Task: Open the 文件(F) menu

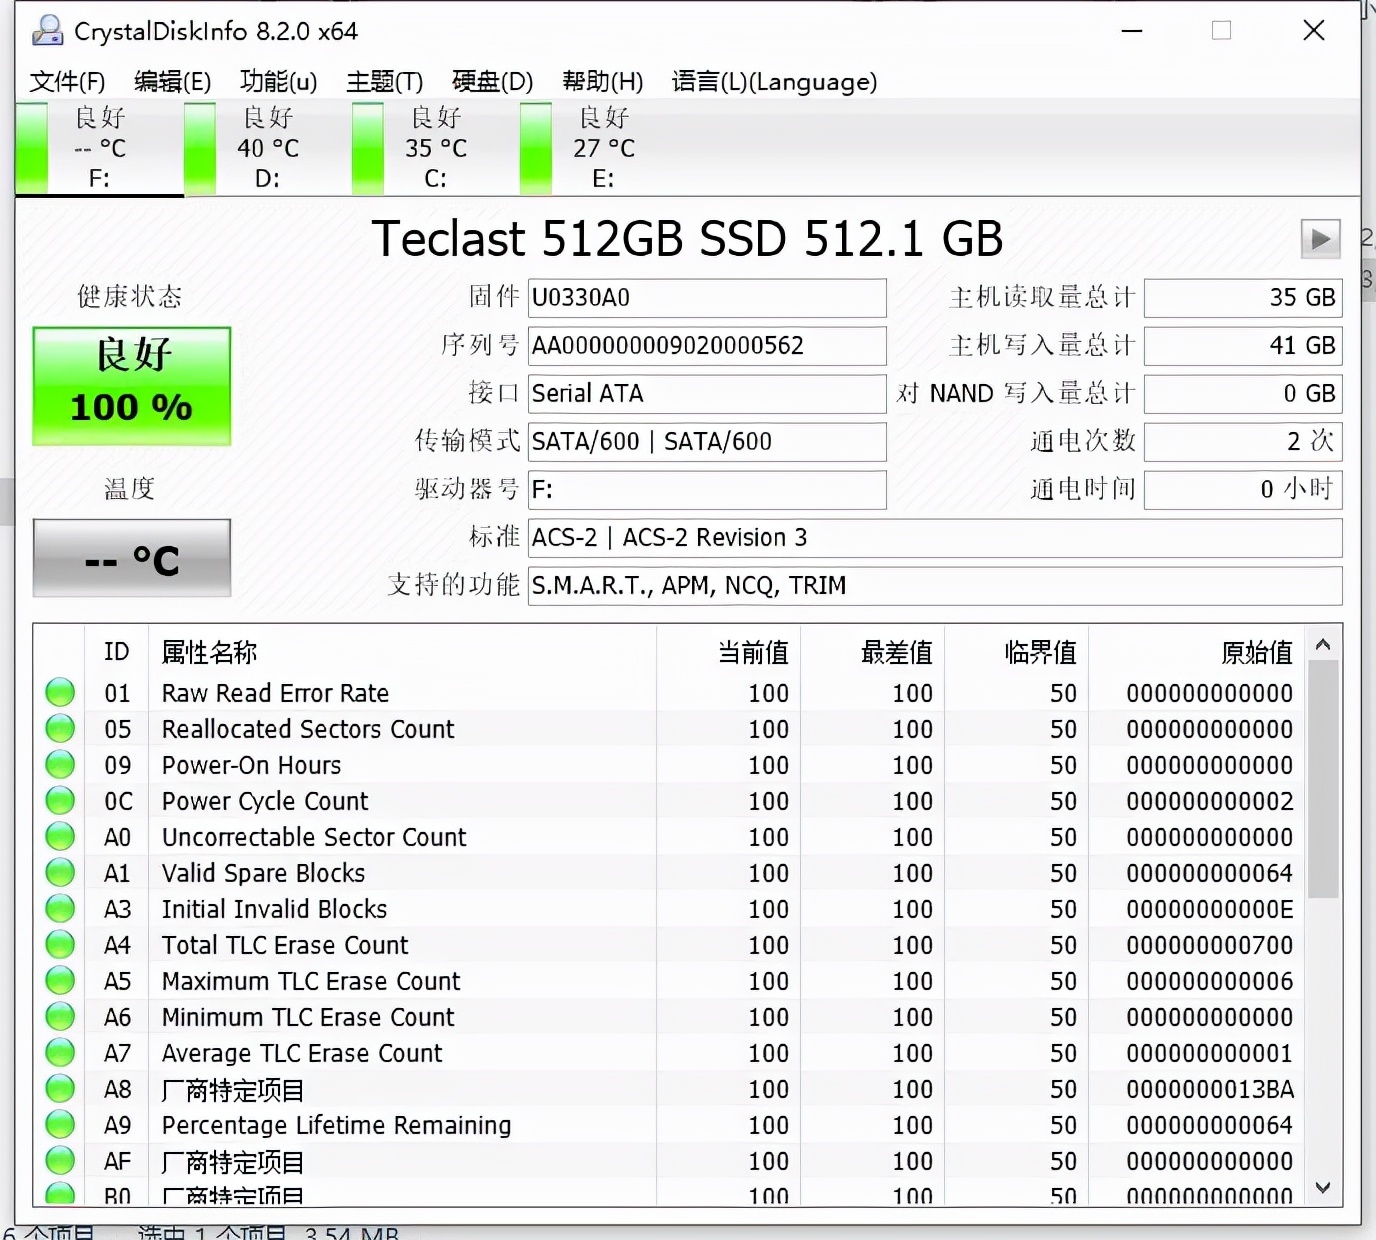Action: 67,82
